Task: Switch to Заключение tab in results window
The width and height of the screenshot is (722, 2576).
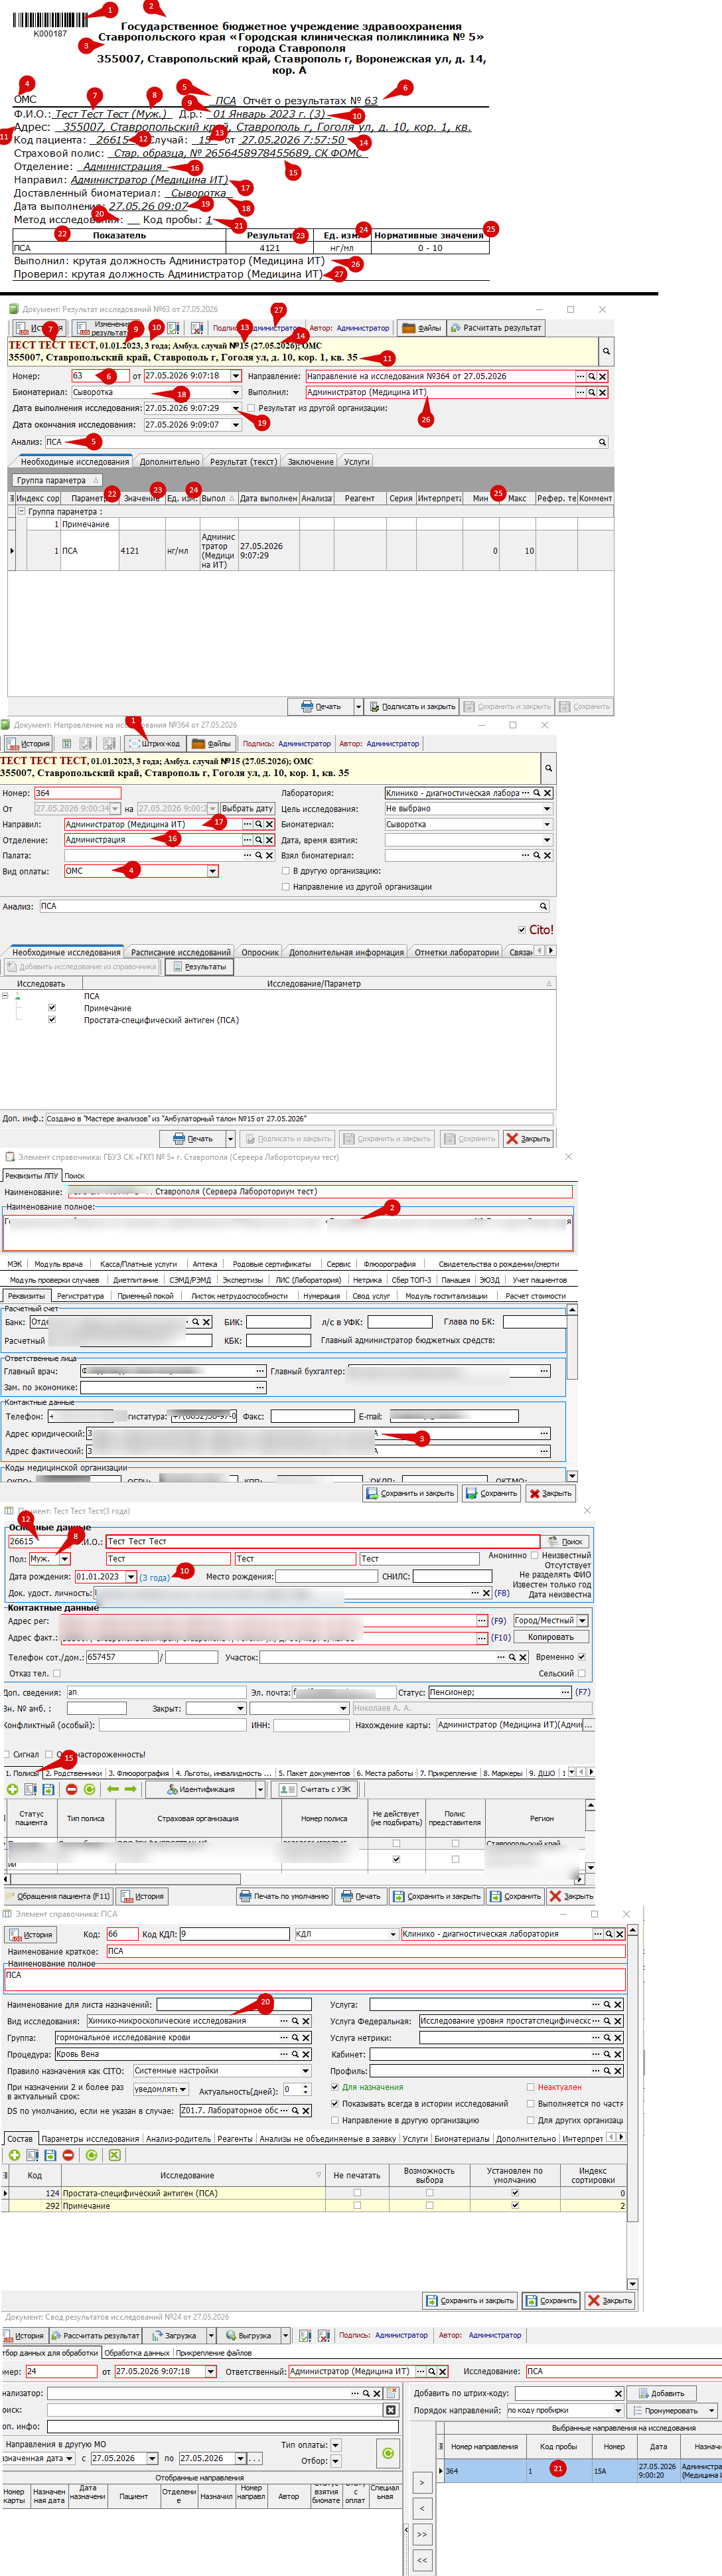Action: (x=311, y=462)
